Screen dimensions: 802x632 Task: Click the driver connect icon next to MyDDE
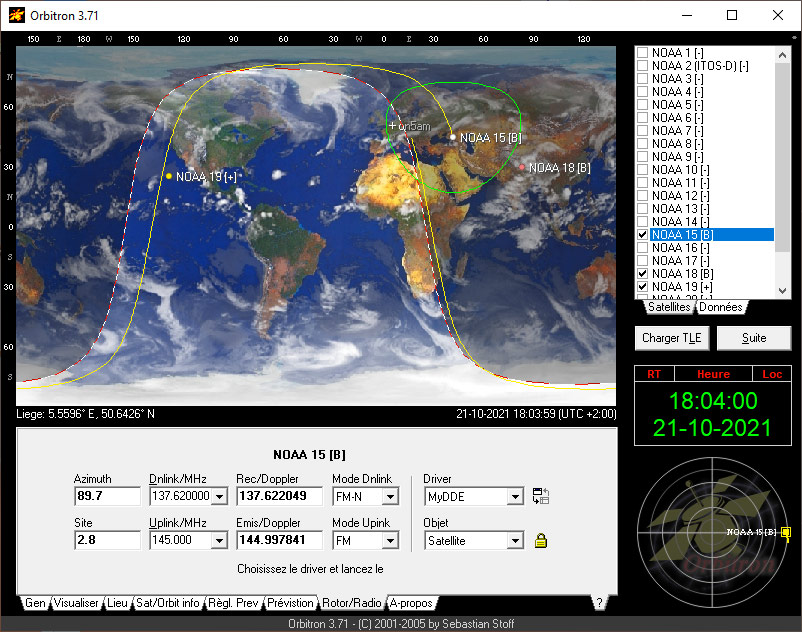541,496
